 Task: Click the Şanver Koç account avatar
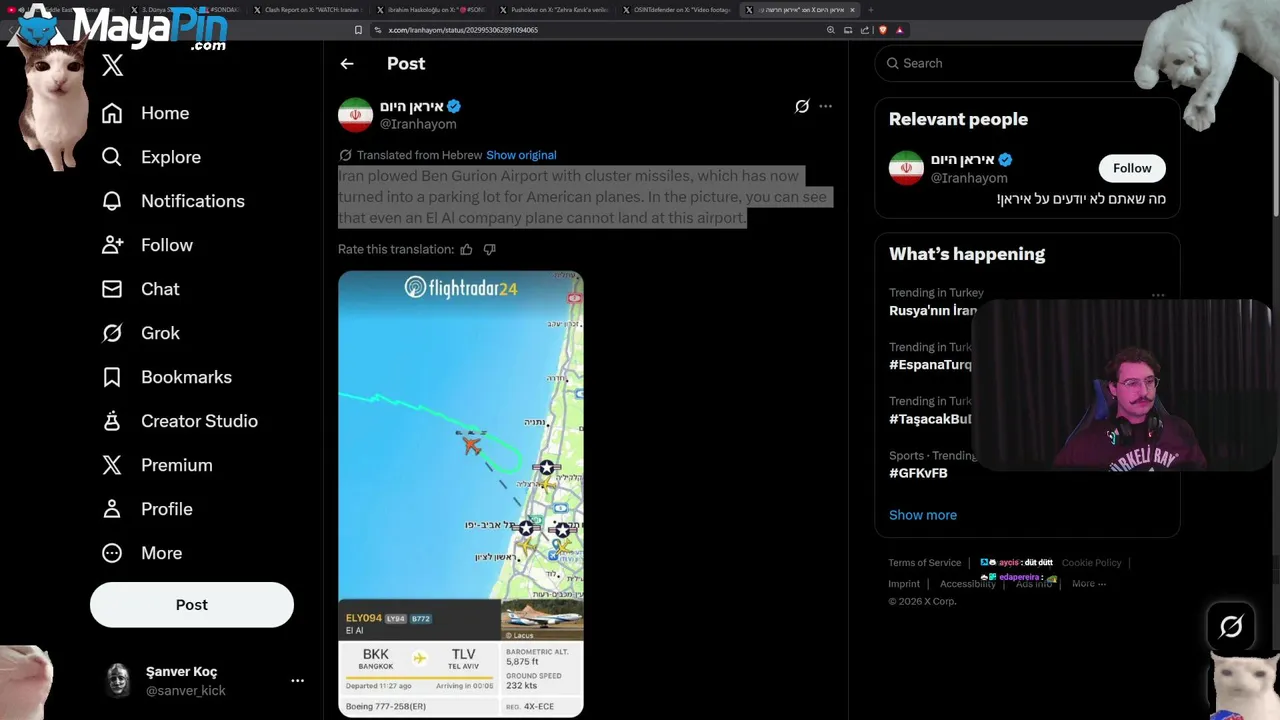click(x=119, y=680)
